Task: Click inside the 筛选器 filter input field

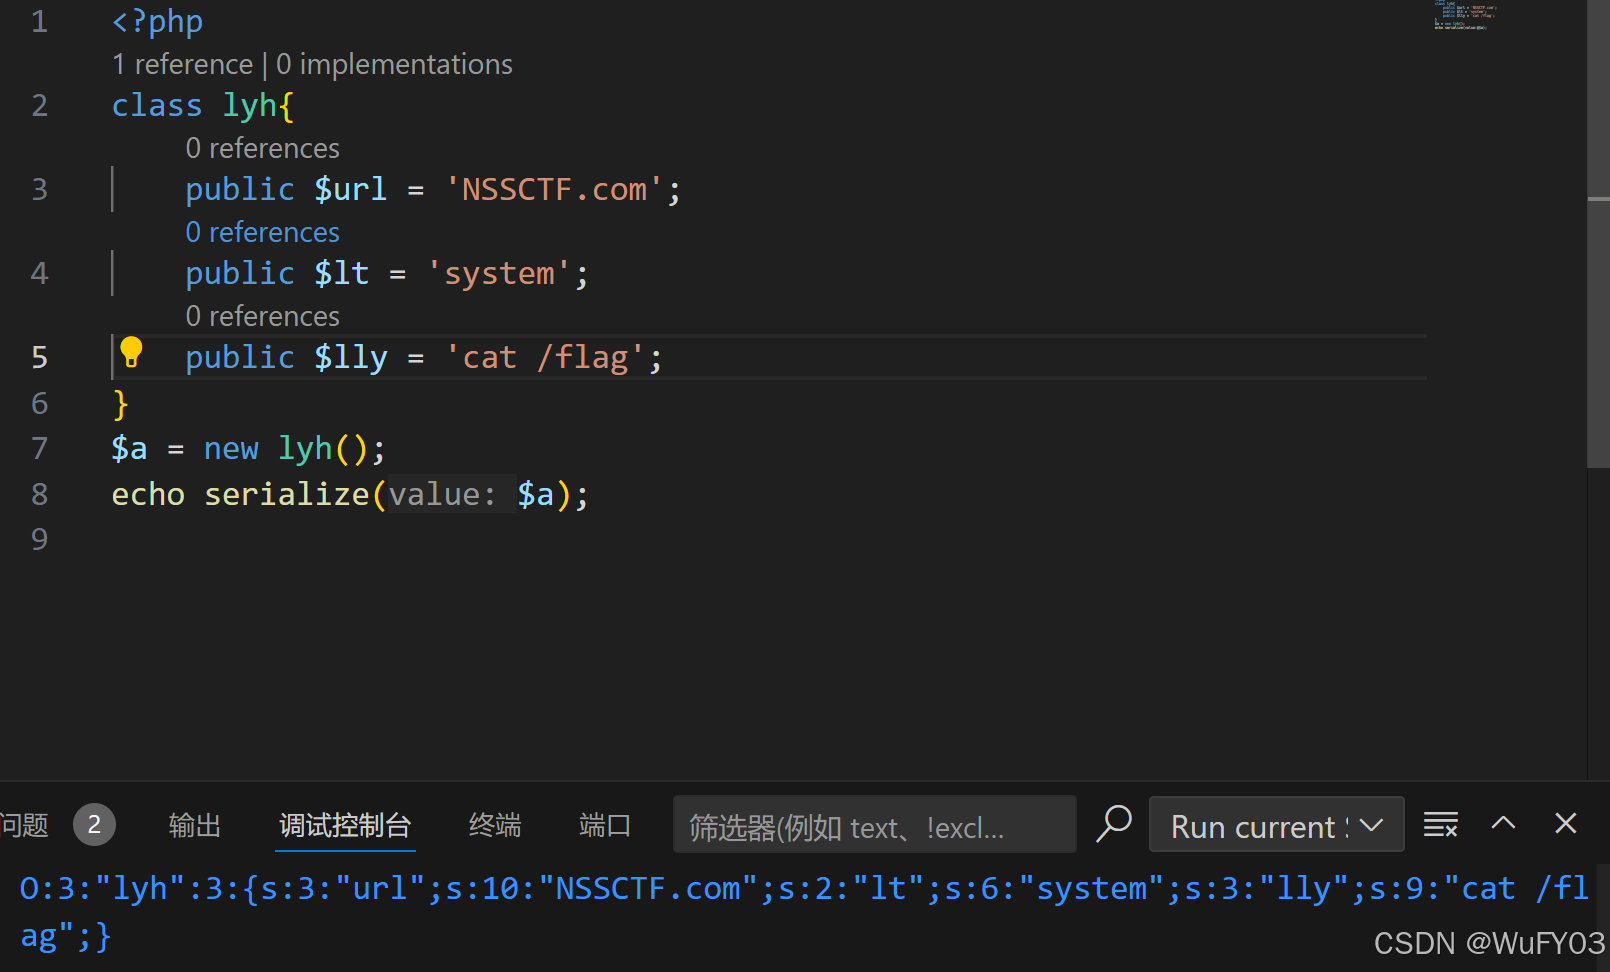Action: click(x=875, y=826)
